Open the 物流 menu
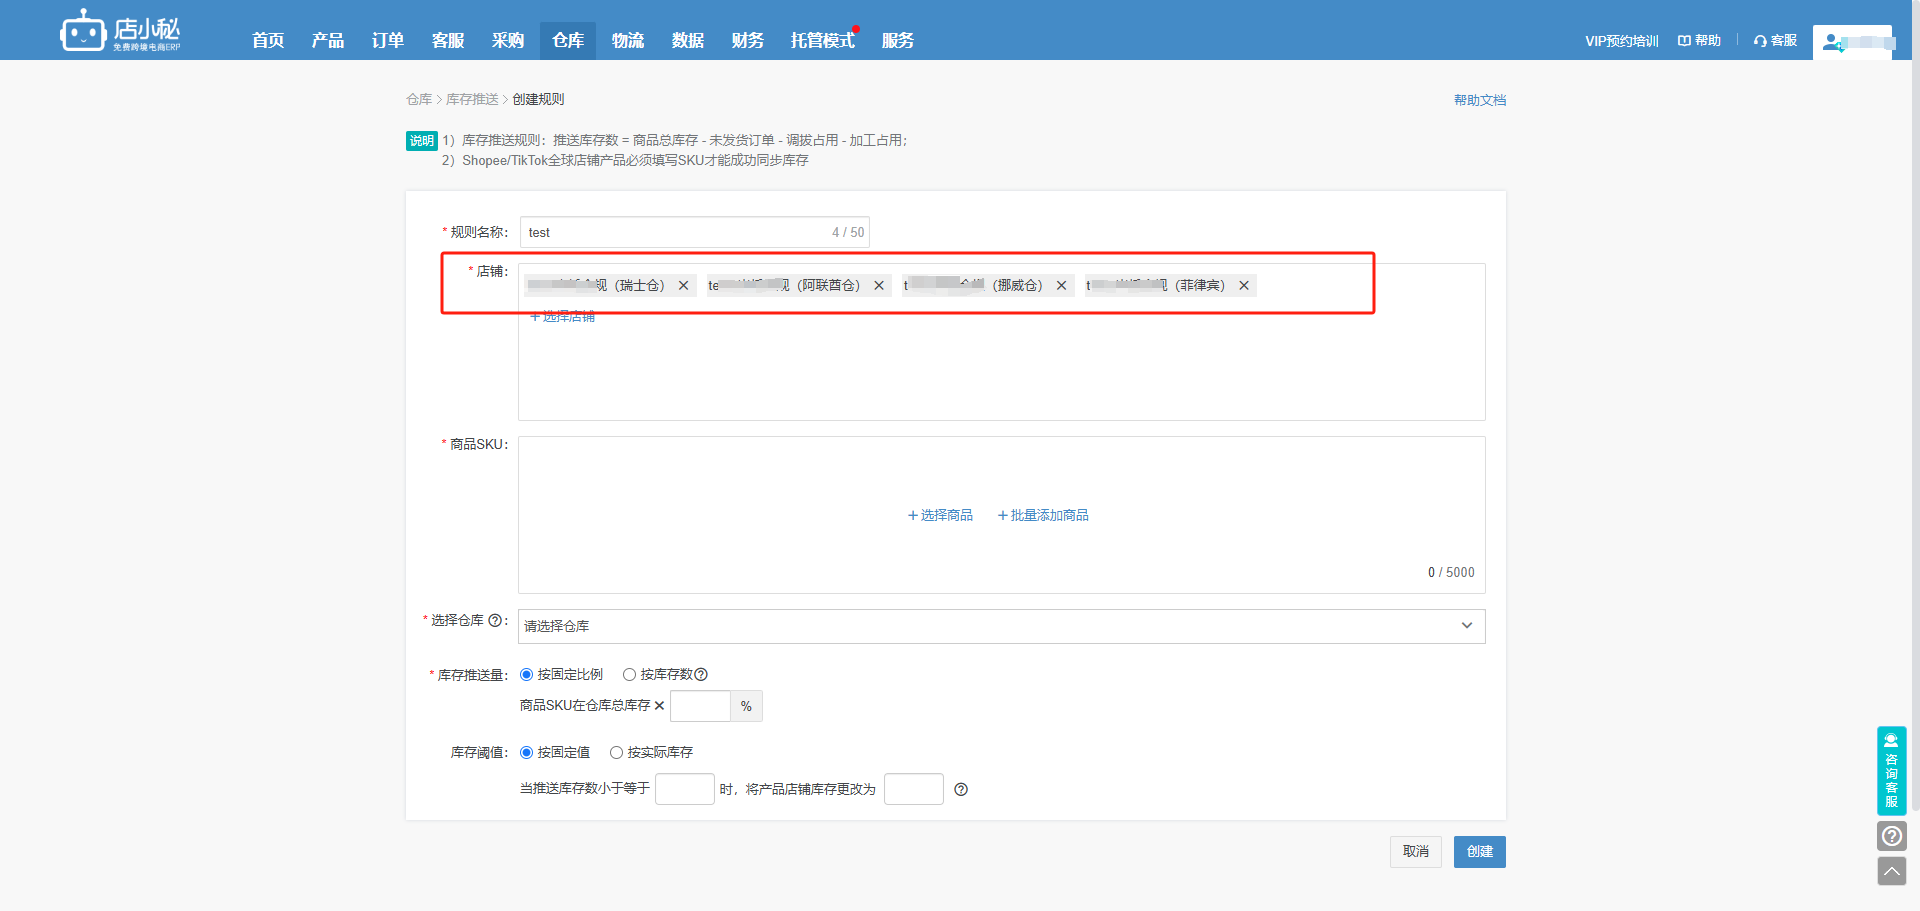1920x911 pixels. 628,41
